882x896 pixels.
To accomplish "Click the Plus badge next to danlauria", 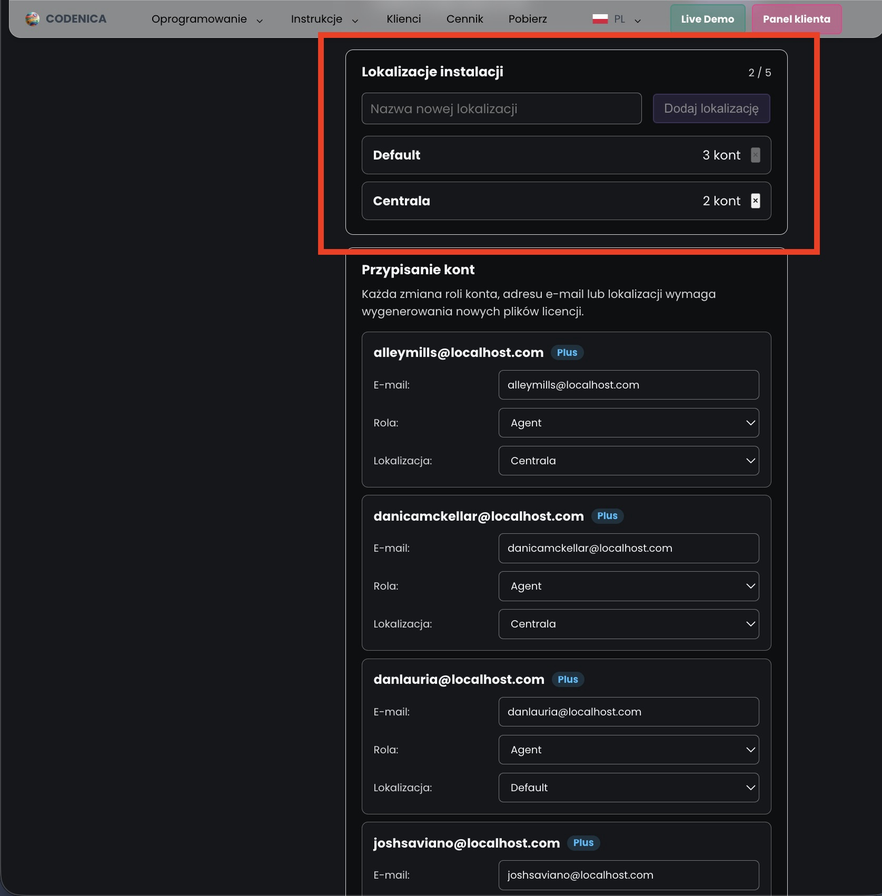I will tap(568, 679).
